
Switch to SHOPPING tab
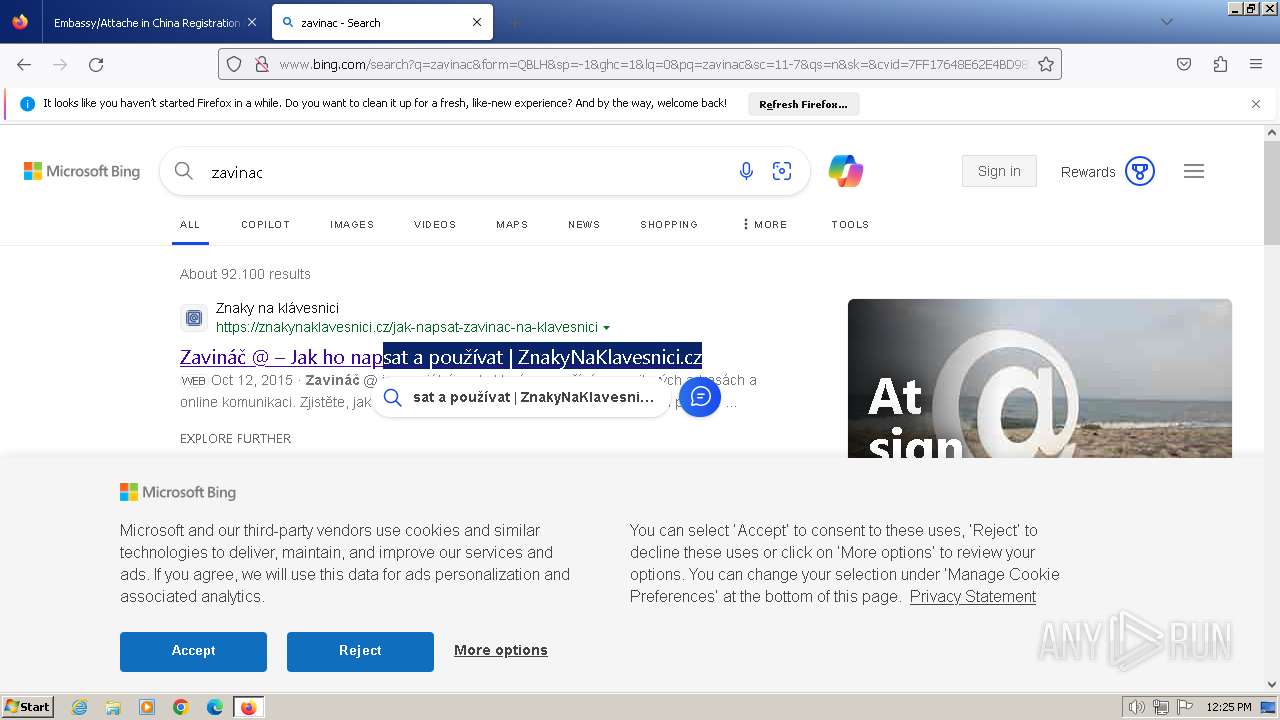pyautogui.click(x=669, y=224)
